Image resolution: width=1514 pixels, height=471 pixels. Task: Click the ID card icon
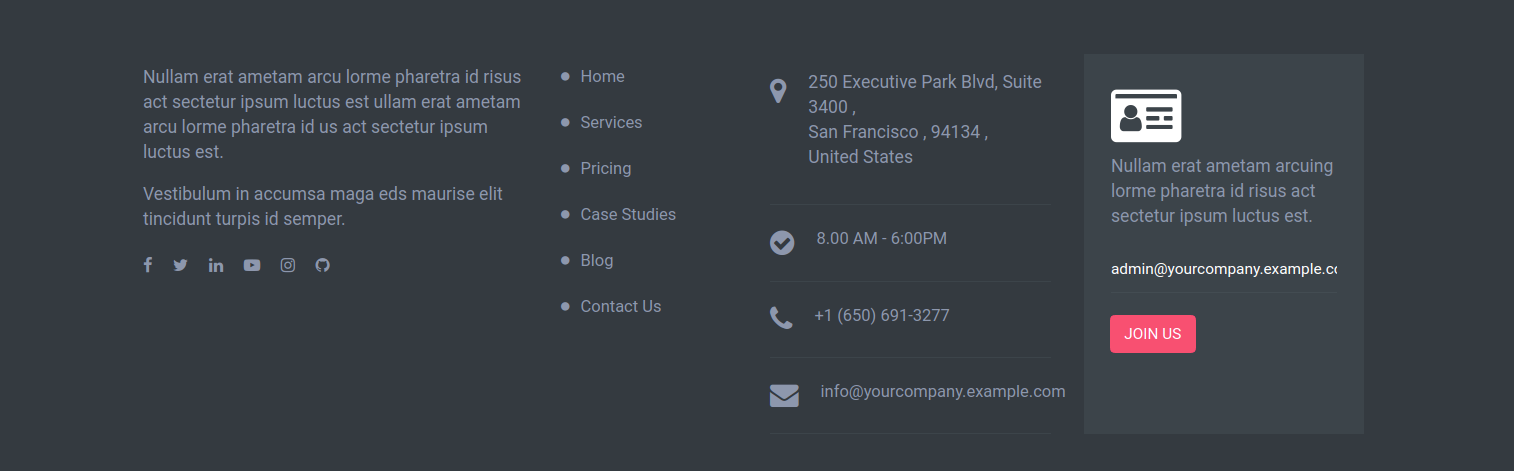1146,116
